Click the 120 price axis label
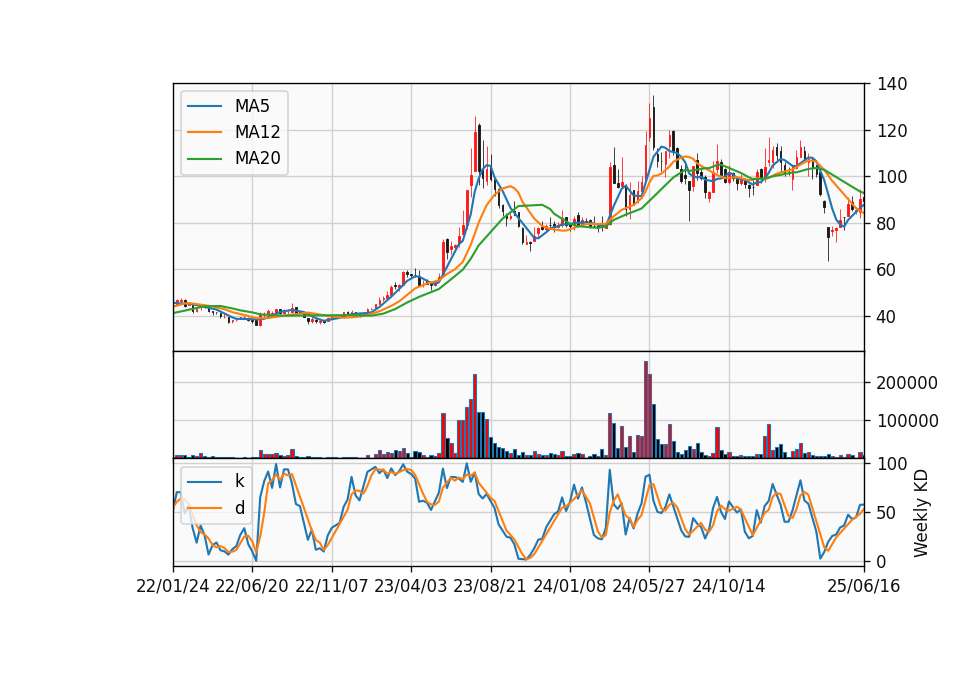This screenshot has height=690, width=960. pyautogui.click(x=892, y=130)
